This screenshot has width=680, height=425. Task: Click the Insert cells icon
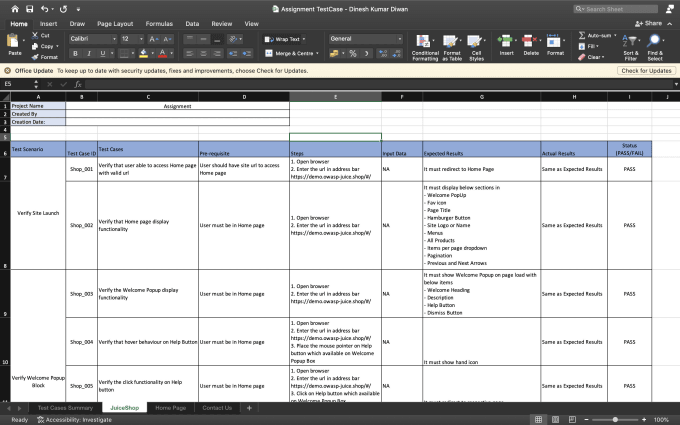(x=505, y=41)
